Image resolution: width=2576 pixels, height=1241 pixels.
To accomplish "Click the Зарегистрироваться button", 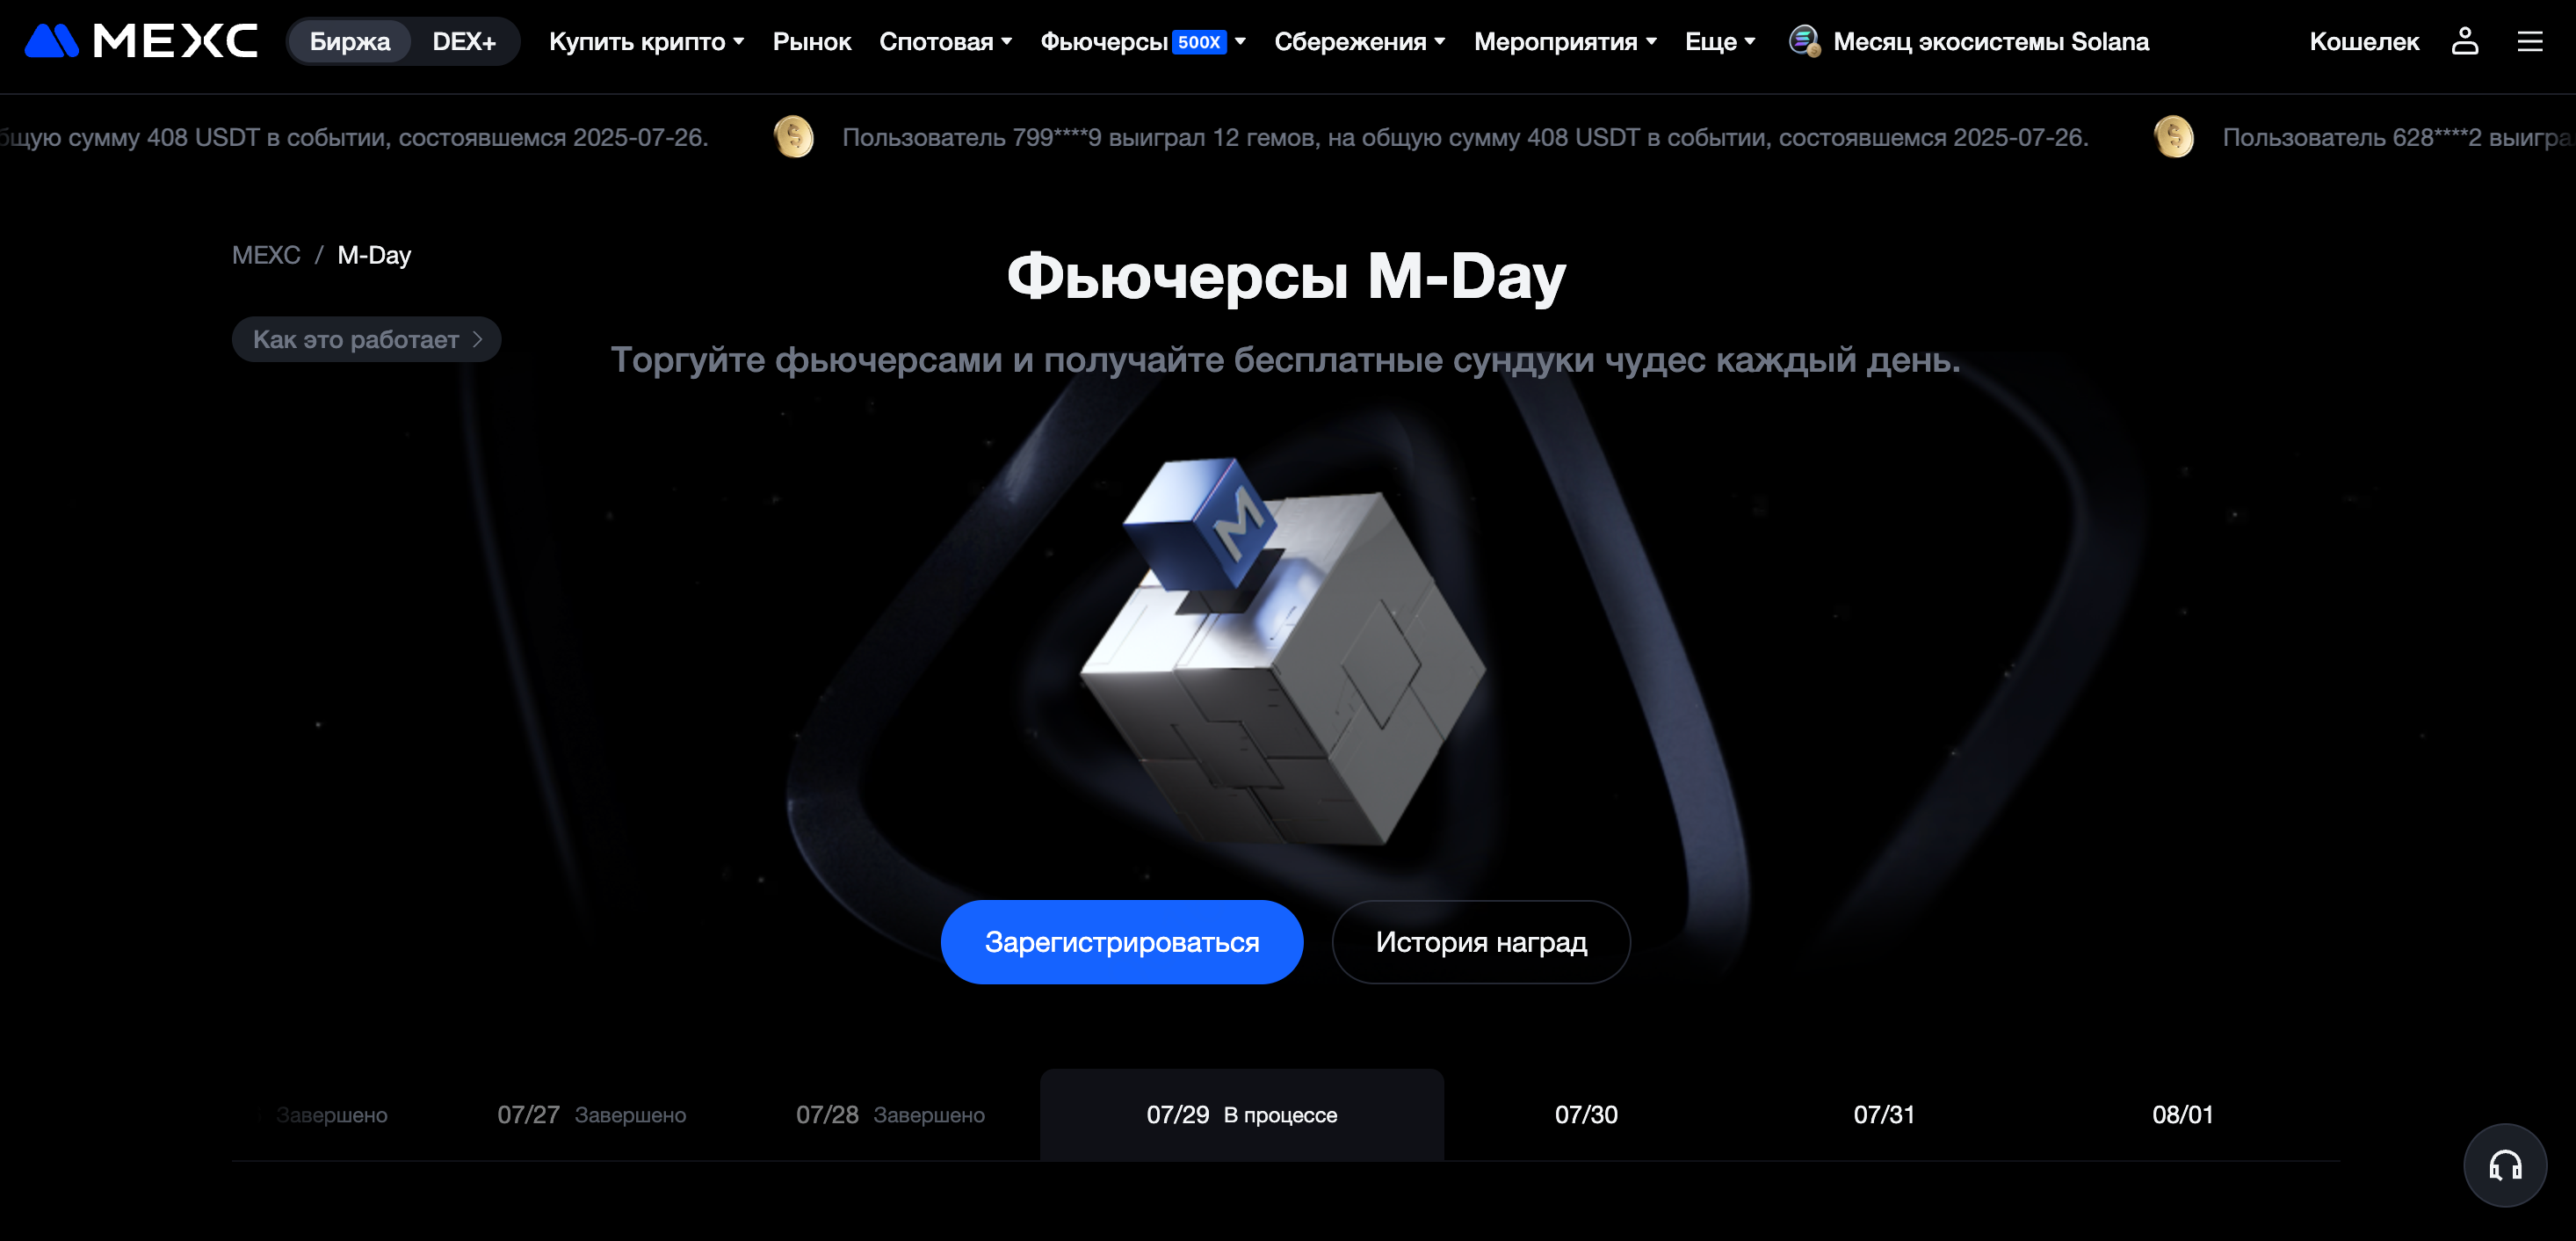I will point(1122,942).
